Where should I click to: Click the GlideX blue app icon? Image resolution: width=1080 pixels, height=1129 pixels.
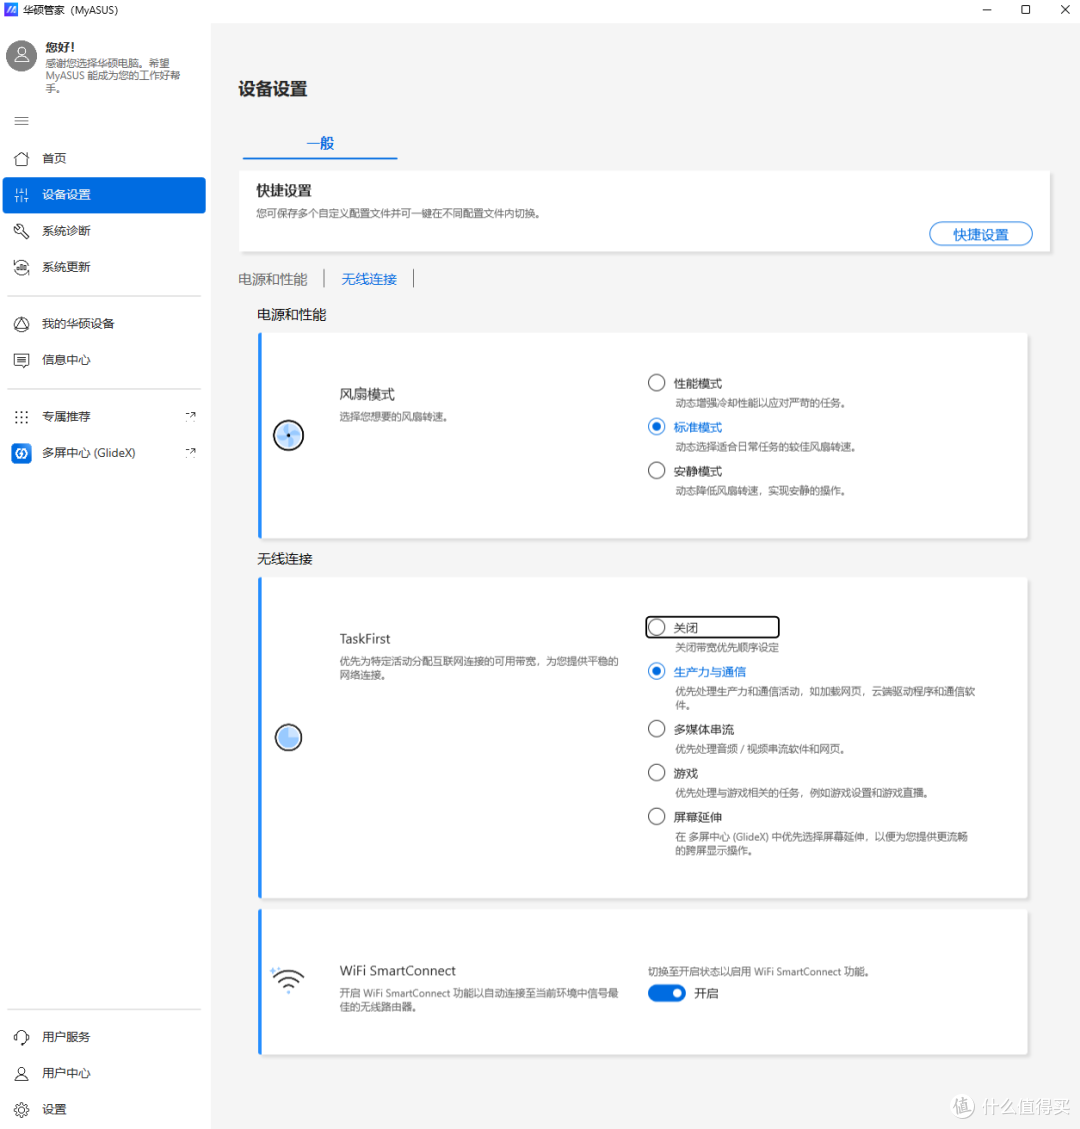22,453
